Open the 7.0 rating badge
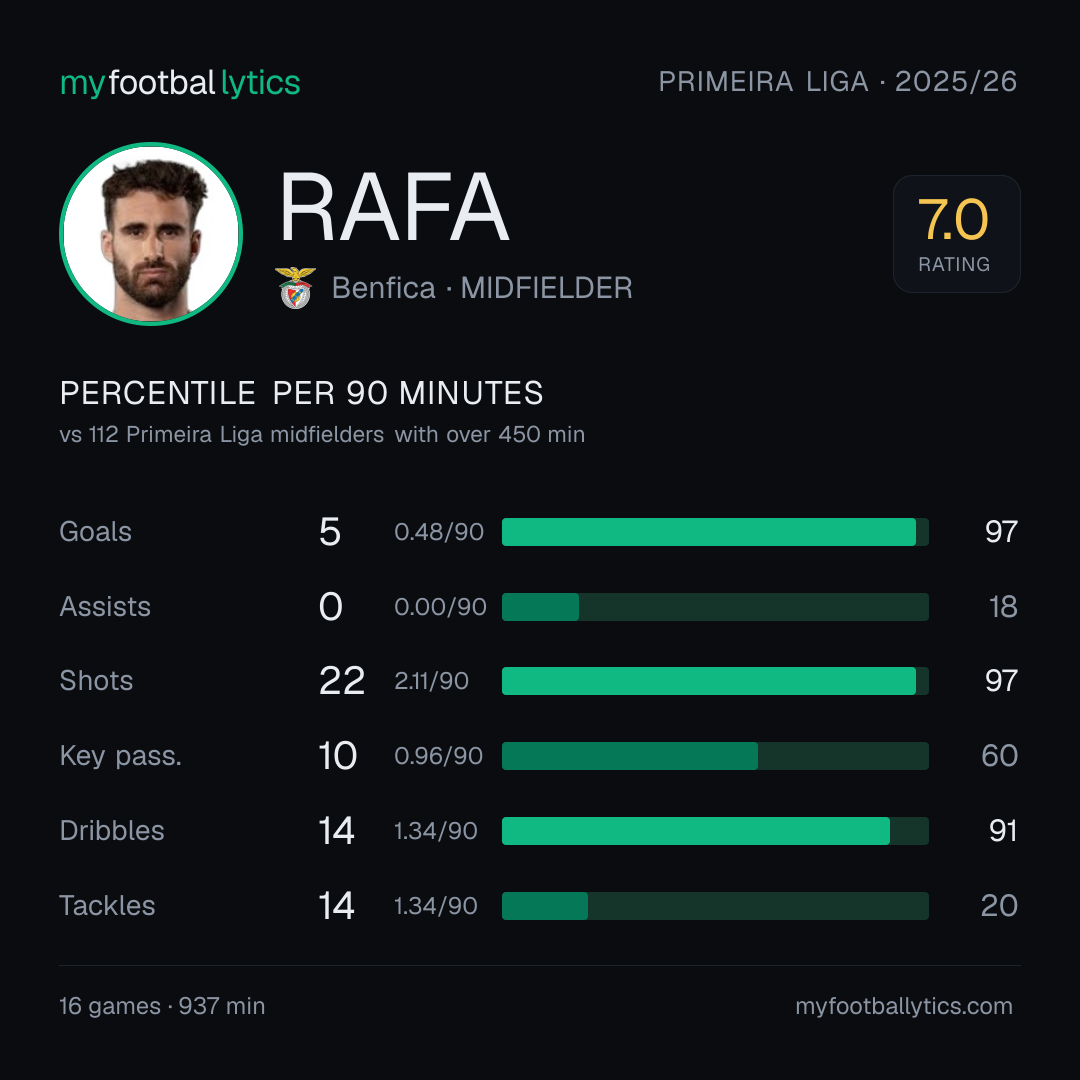1080x1080 pixels. coord(956,234)
